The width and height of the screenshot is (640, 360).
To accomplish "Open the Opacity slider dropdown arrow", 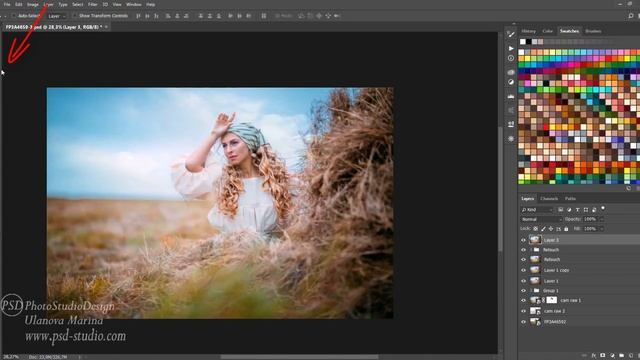I will (x=601, y=220).
